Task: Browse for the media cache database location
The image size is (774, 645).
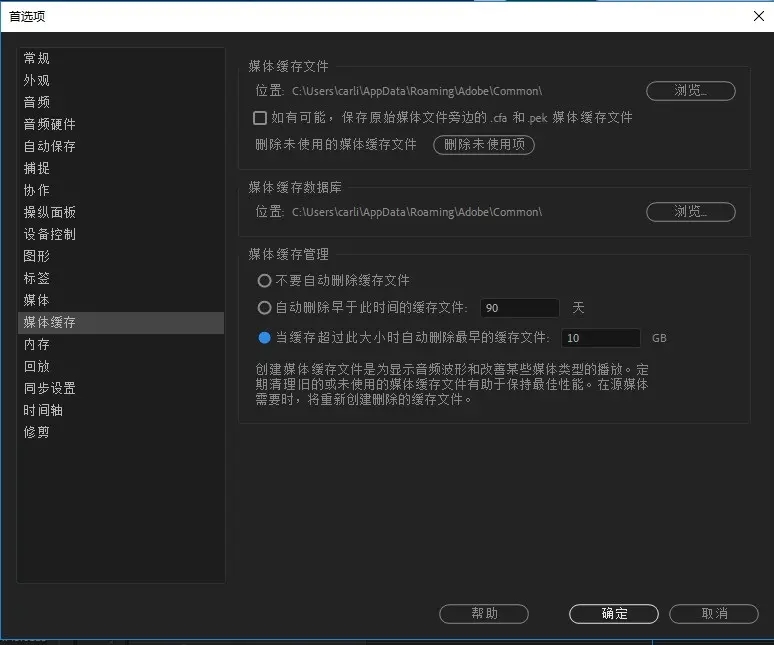Action: click(691, 212)
